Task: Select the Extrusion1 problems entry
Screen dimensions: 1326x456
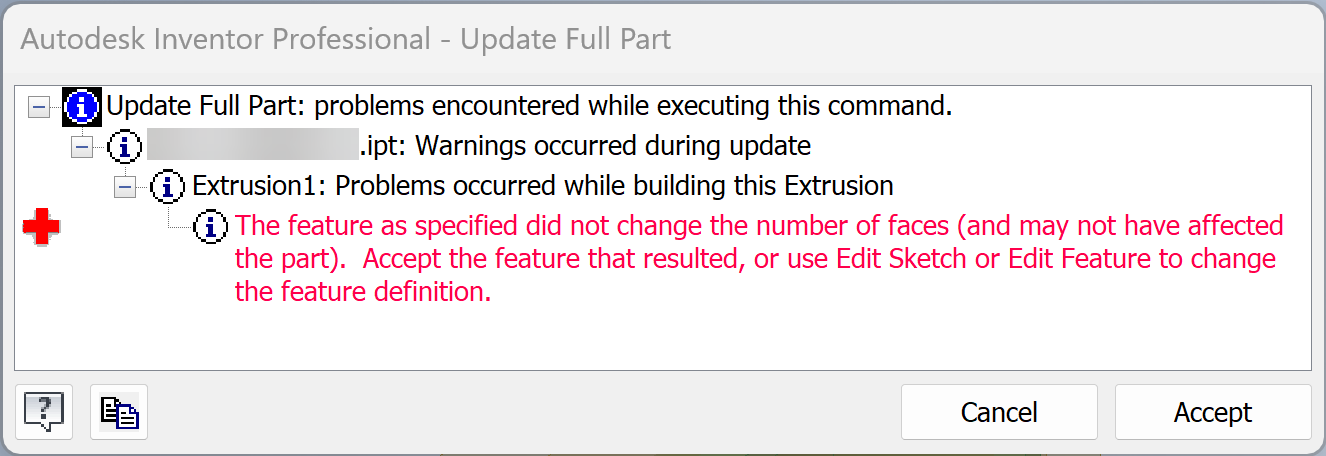Action: (542, 186)
